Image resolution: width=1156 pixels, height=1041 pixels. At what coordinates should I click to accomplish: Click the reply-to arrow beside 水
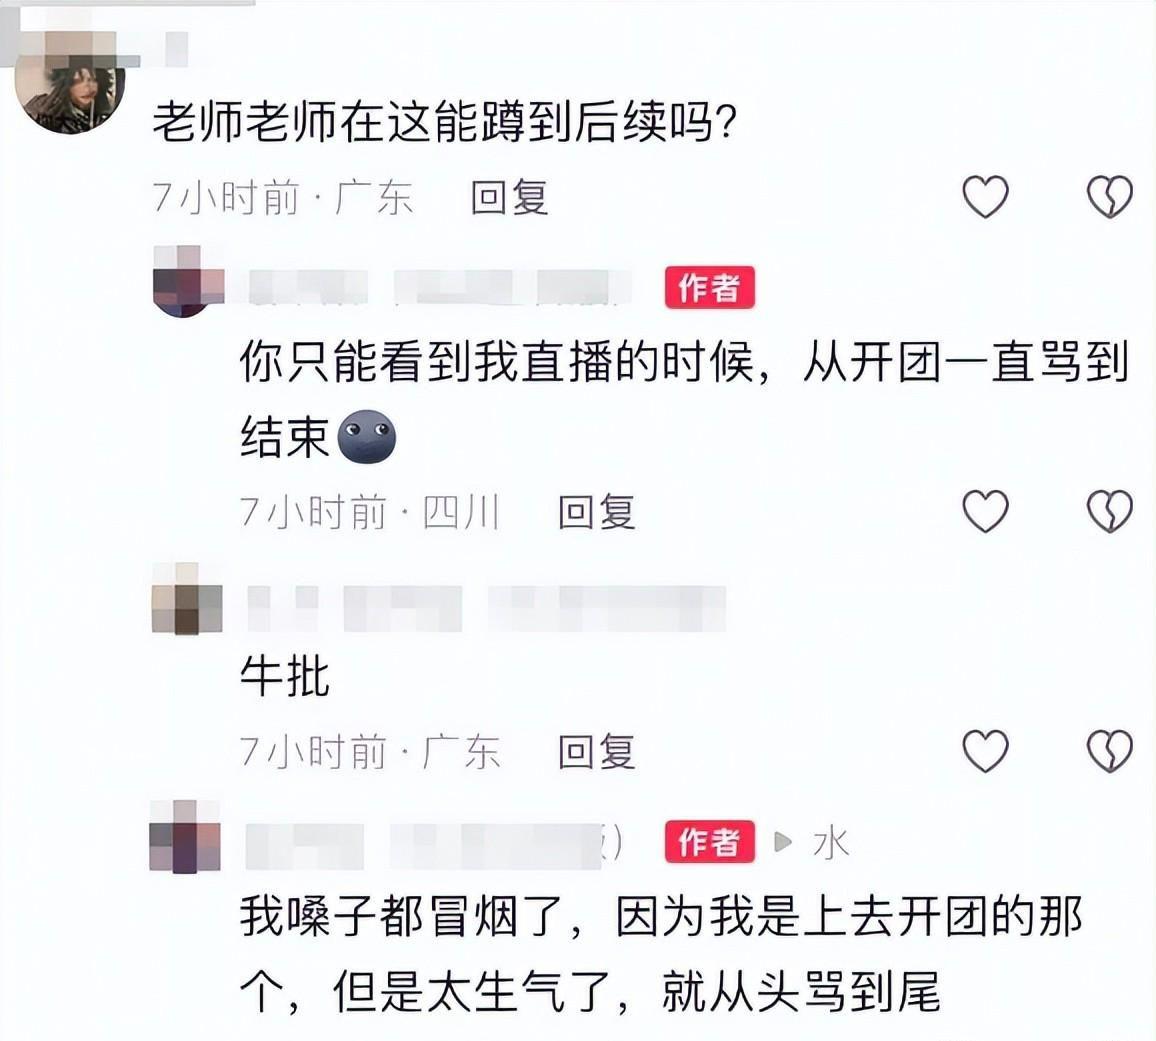click(x=783, y=841)
